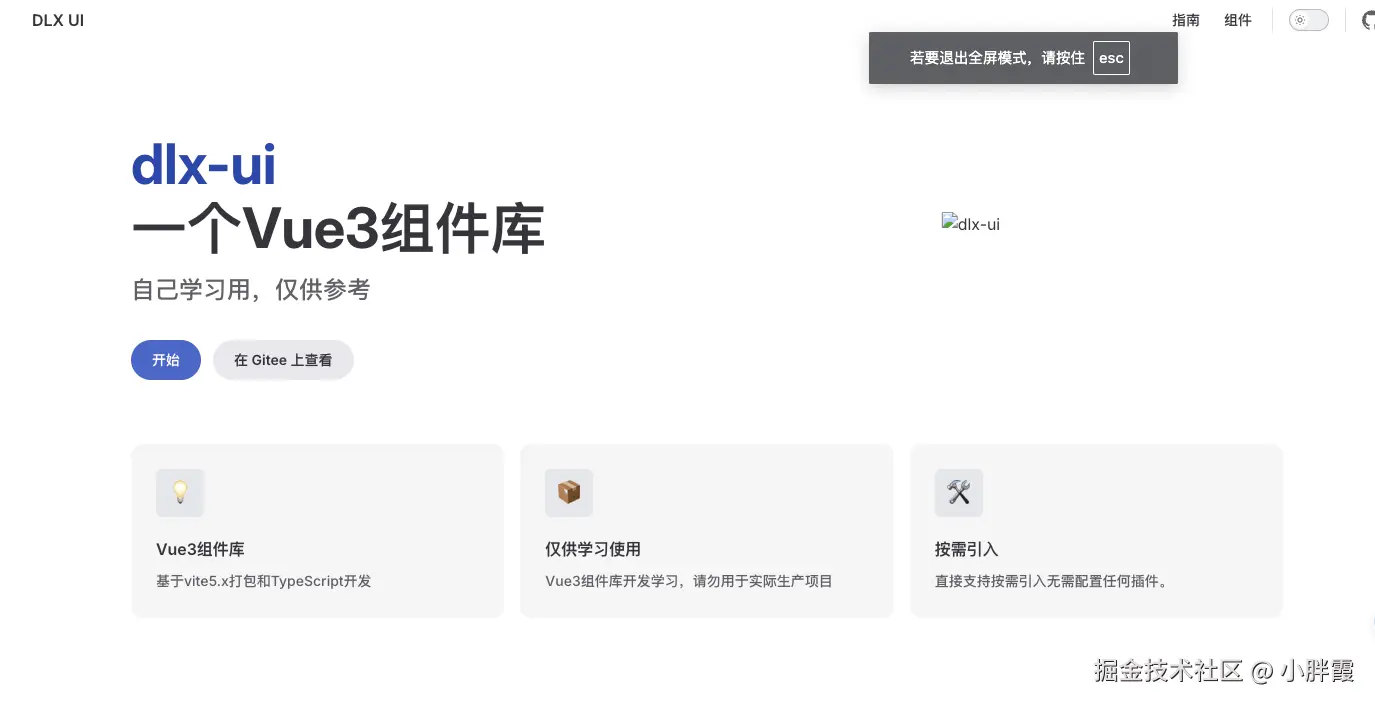Open the 组件 navigation item
This screenshot has height=705, width=1375.
click(x=1238, y=20)
